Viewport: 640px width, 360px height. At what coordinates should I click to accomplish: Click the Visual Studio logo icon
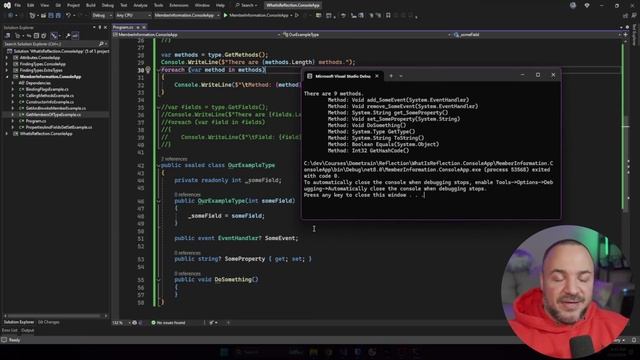pos(7,5)
